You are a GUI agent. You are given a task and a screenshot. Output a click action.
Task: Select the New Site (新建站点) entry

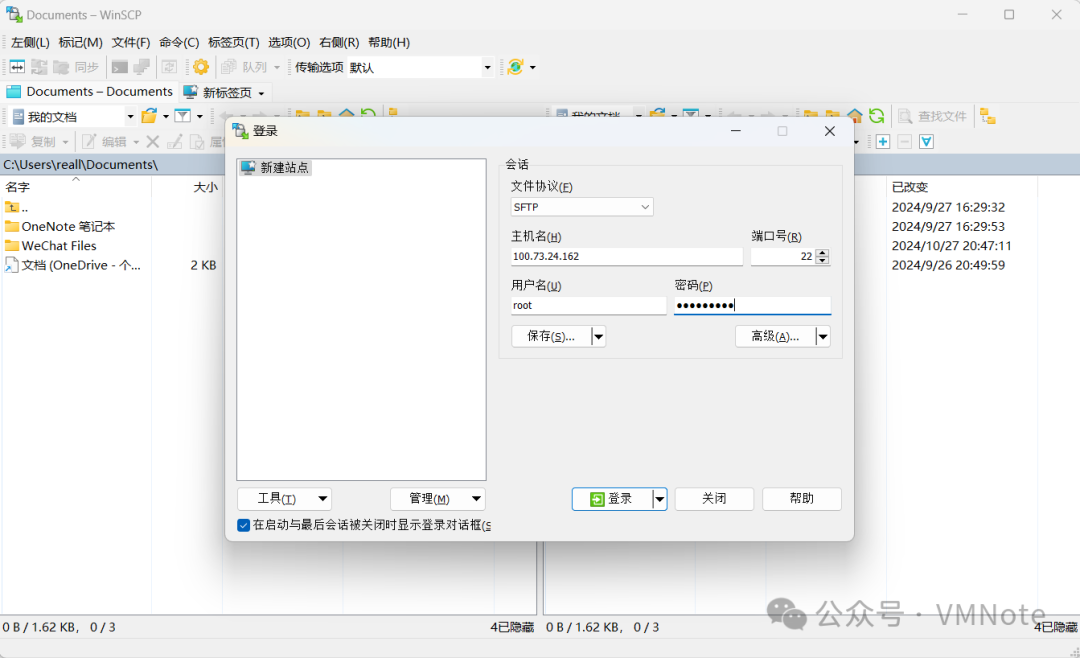tap(276, 167)
